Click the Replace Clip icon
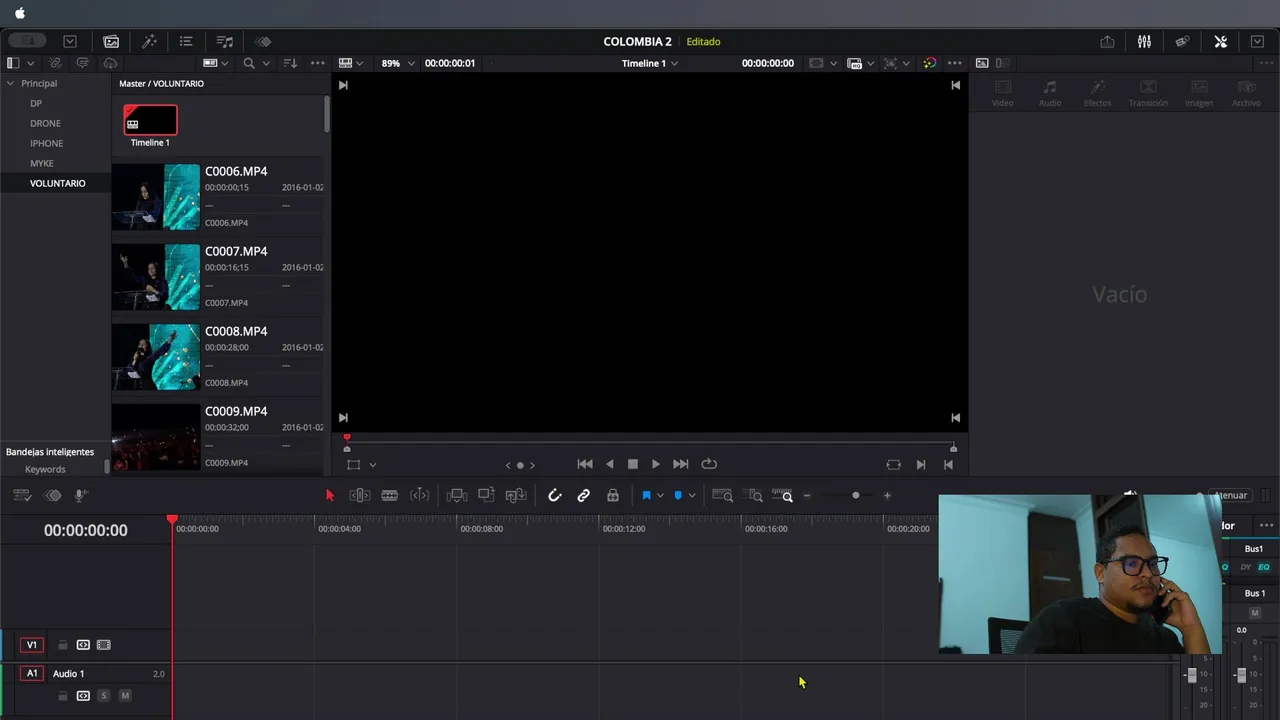 [x=516, y=495]
